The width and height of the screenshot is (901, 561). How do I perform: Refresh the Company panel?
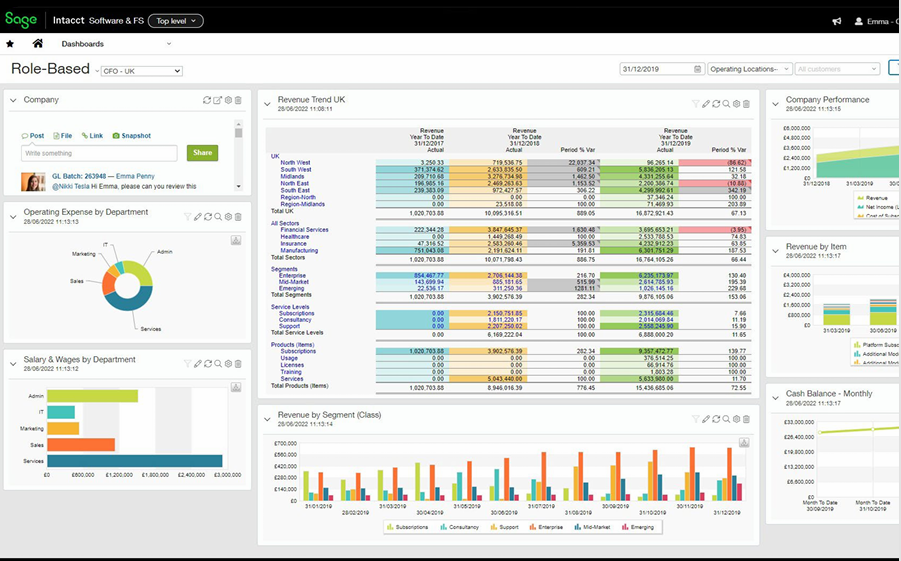(x=207, y=100)
